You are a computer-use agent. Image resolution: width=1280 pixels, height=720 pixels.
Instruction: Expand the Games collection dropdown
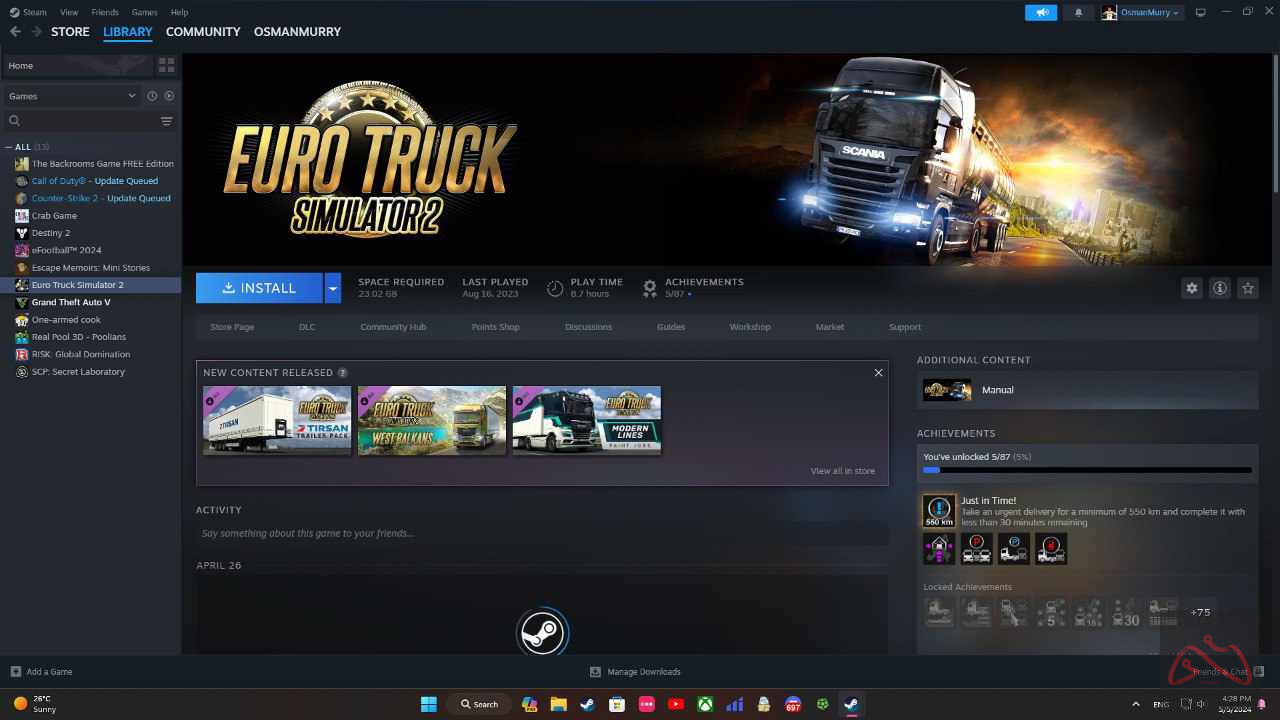pyautogui.click(x=130, y=95)
